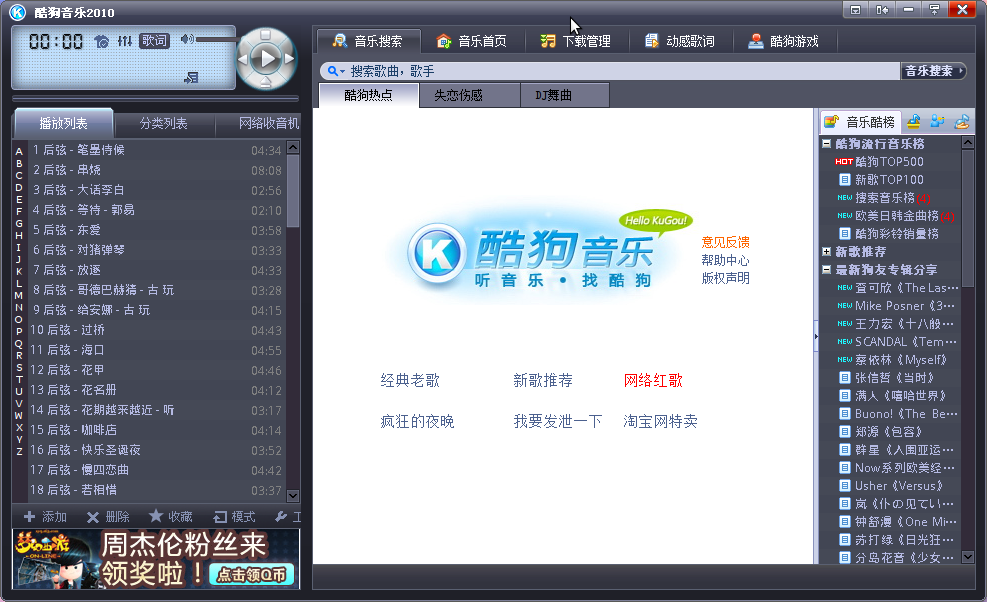Collapse the side panel using title bar arrow button
987x602 pixels.
[x=882, y=9]
